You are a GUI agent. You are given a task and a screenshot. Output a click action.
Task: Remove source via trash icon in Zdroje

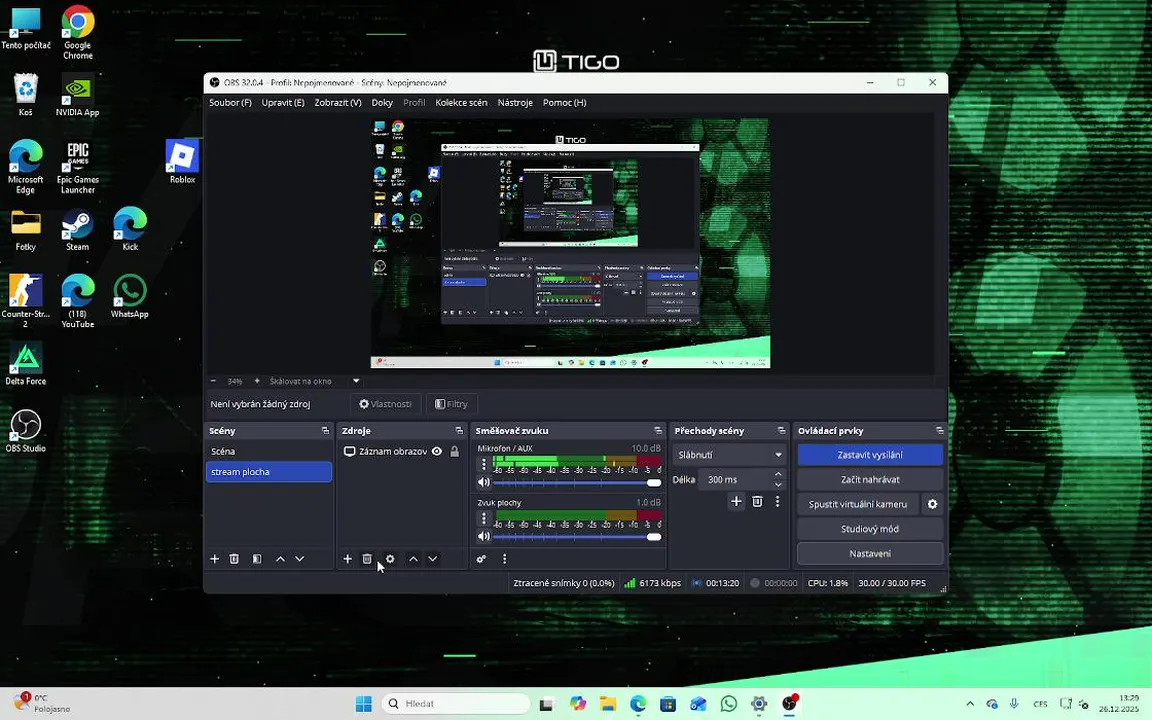(x=367, y=559)
